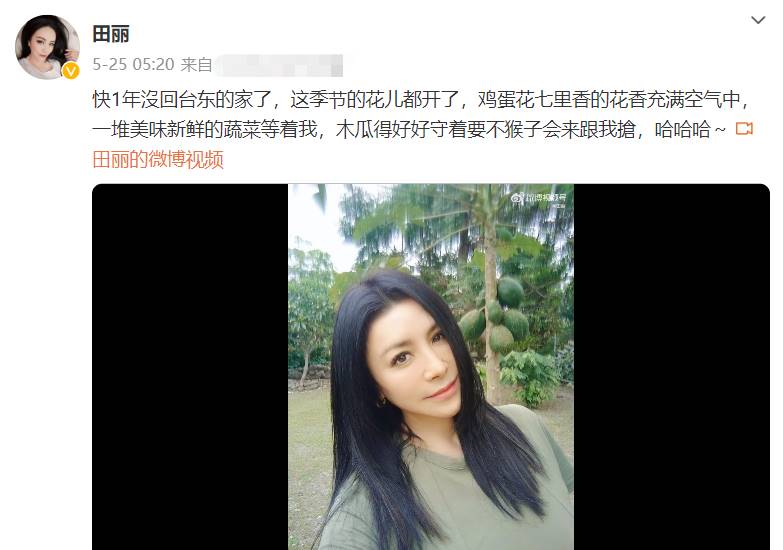Click the second post text line about 木瓜
Viewport: 783px width, 550px height.
[x=408, y=129]
